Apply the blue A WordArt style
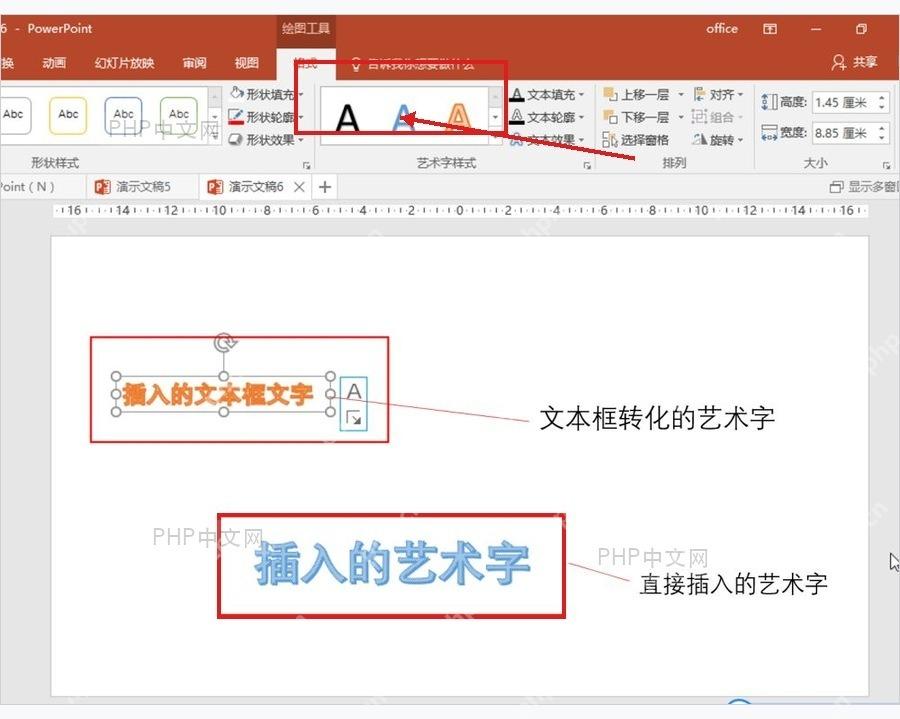The width and height of the screenshot is (900, 719). pos(403,119)
